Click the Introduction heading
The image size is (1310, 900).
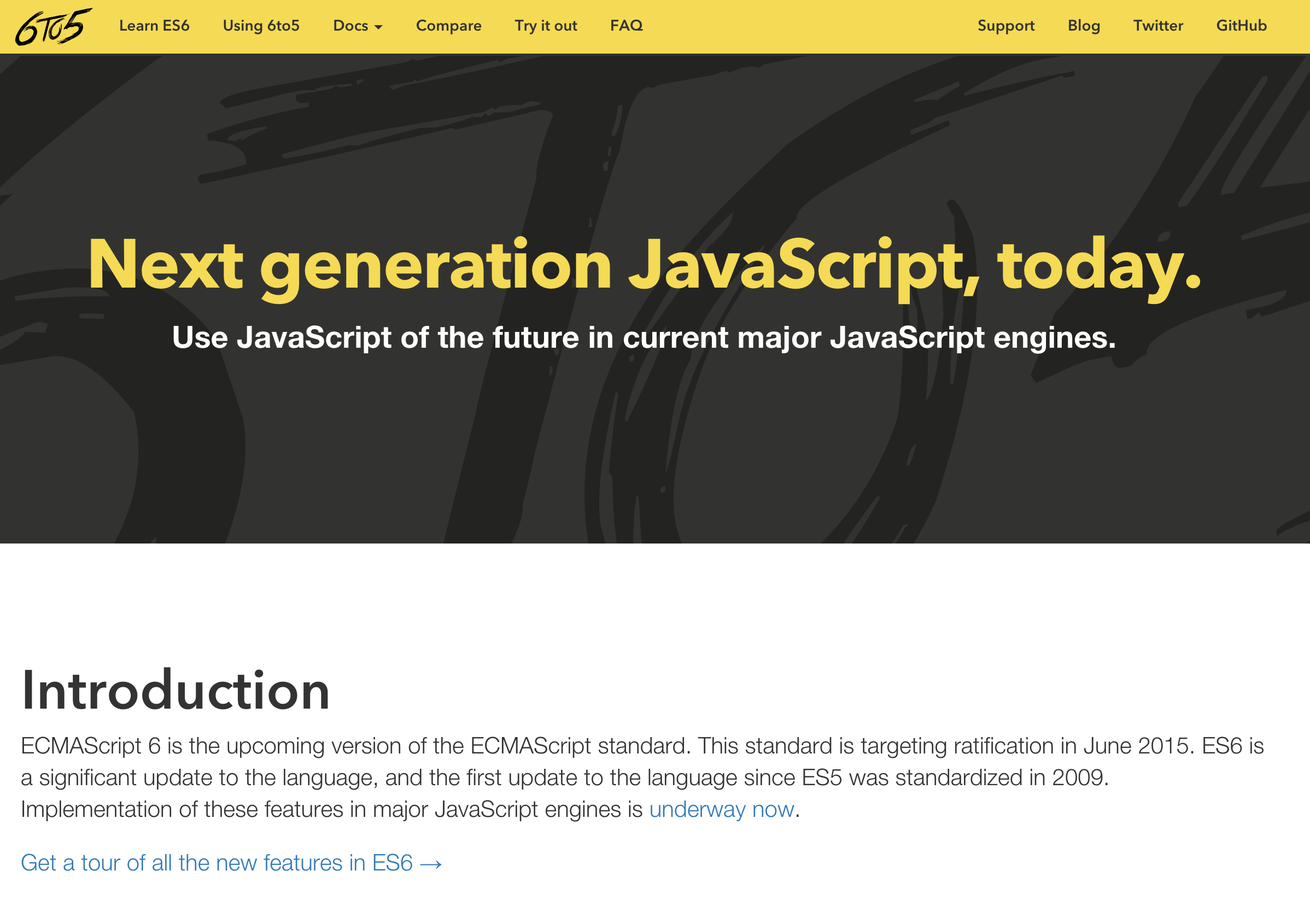point(175,690)
